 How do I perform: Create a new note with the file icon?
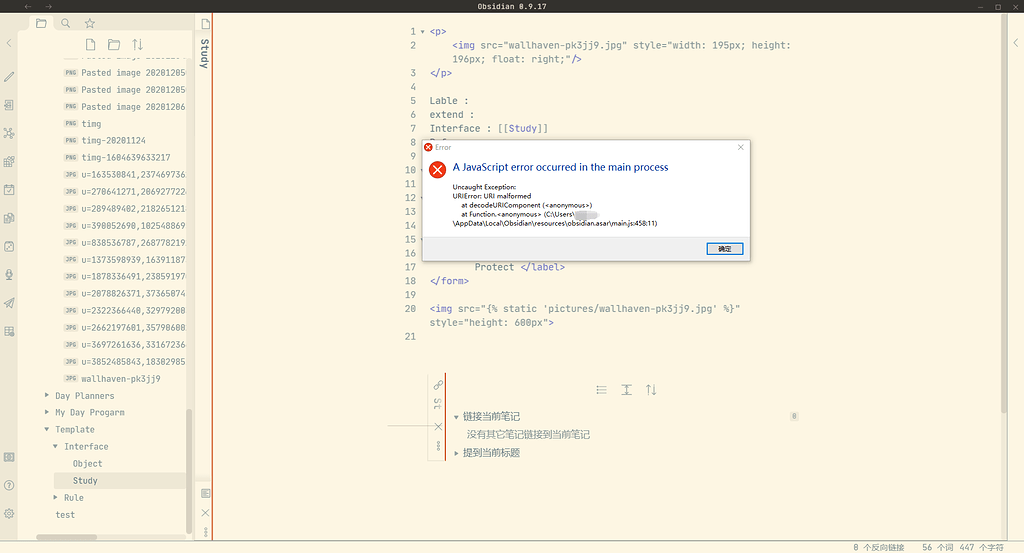coord(91,45)
